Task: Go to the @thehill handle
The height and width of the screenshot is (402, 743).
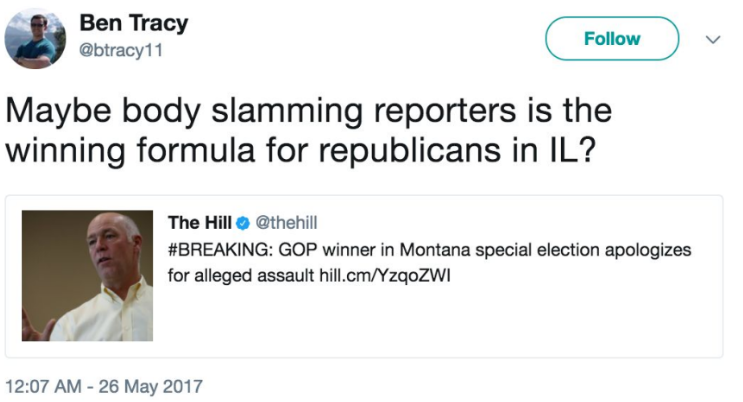Action: [286, 222]
